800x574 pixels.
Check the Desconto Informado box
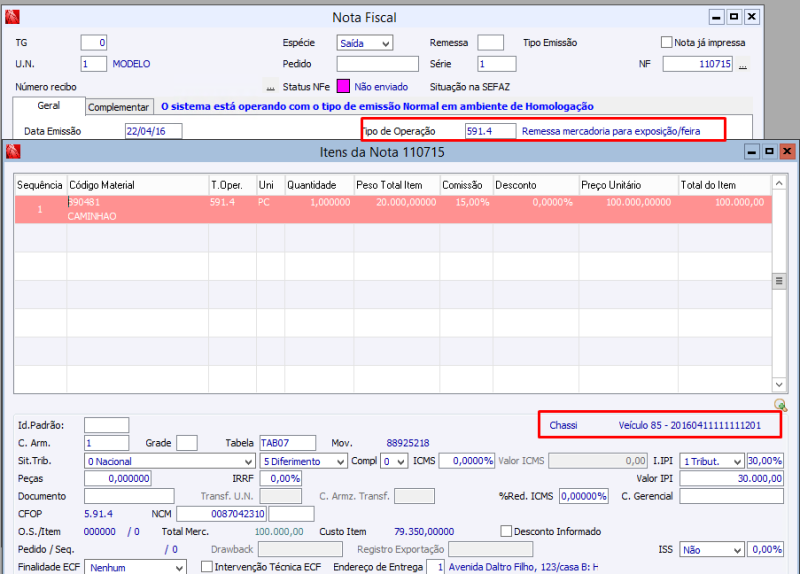pyautogui.click(x=506, y=531)
